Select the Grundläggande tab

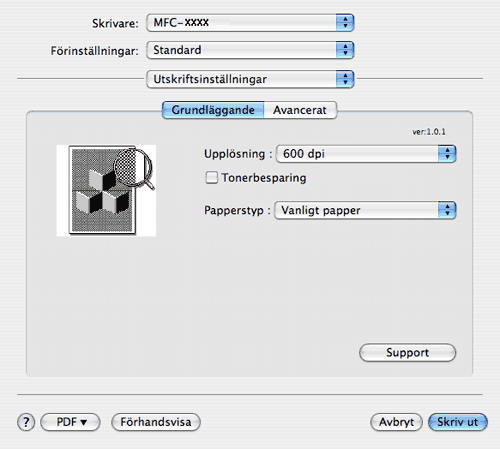(x=213, y=110)
